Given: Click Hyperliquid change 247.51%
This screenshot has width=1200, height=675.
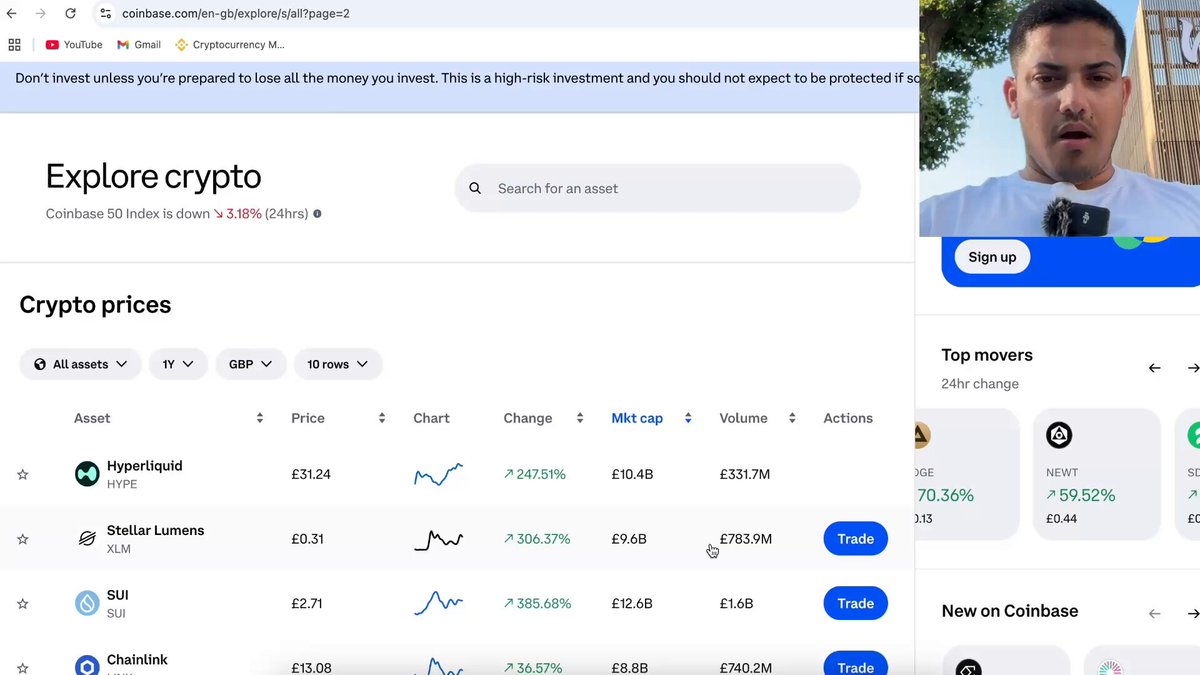Looking at the screenshot, I should (534, 474).
